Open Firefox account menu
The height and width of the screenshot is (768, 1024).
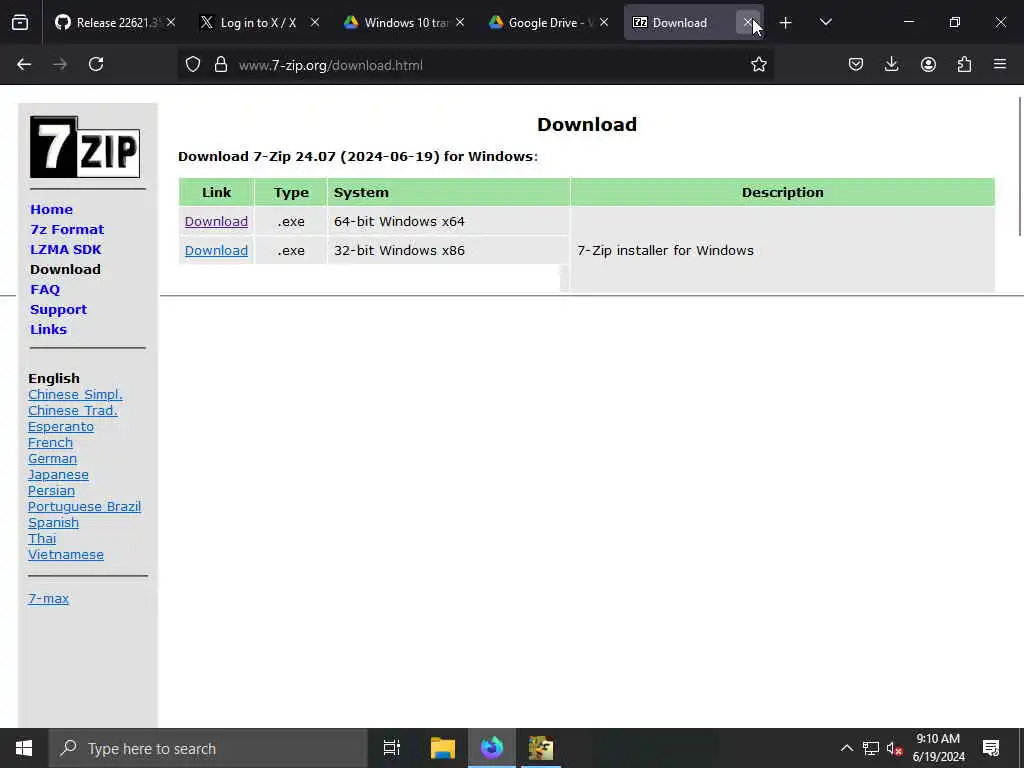coord(928,64)
